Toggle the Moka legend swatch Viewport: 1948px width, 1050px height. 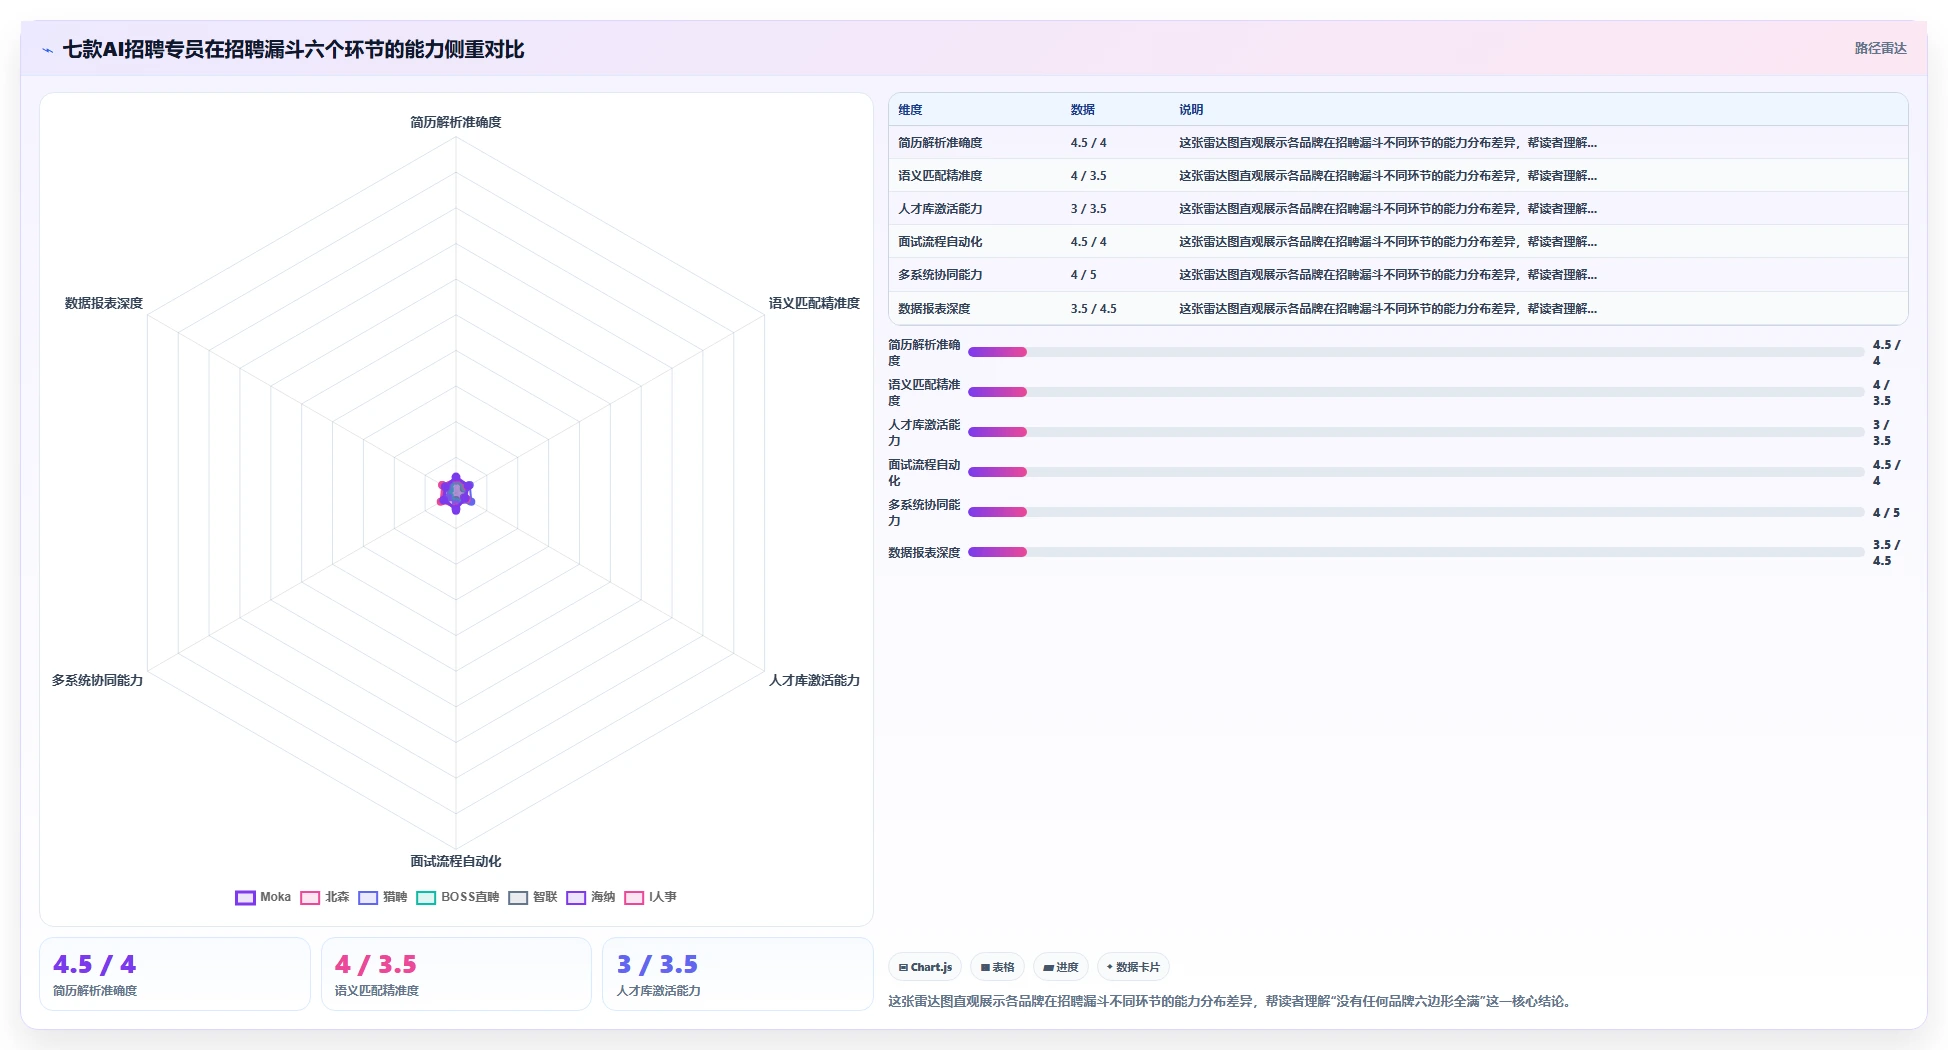click(x=245, y=897)
